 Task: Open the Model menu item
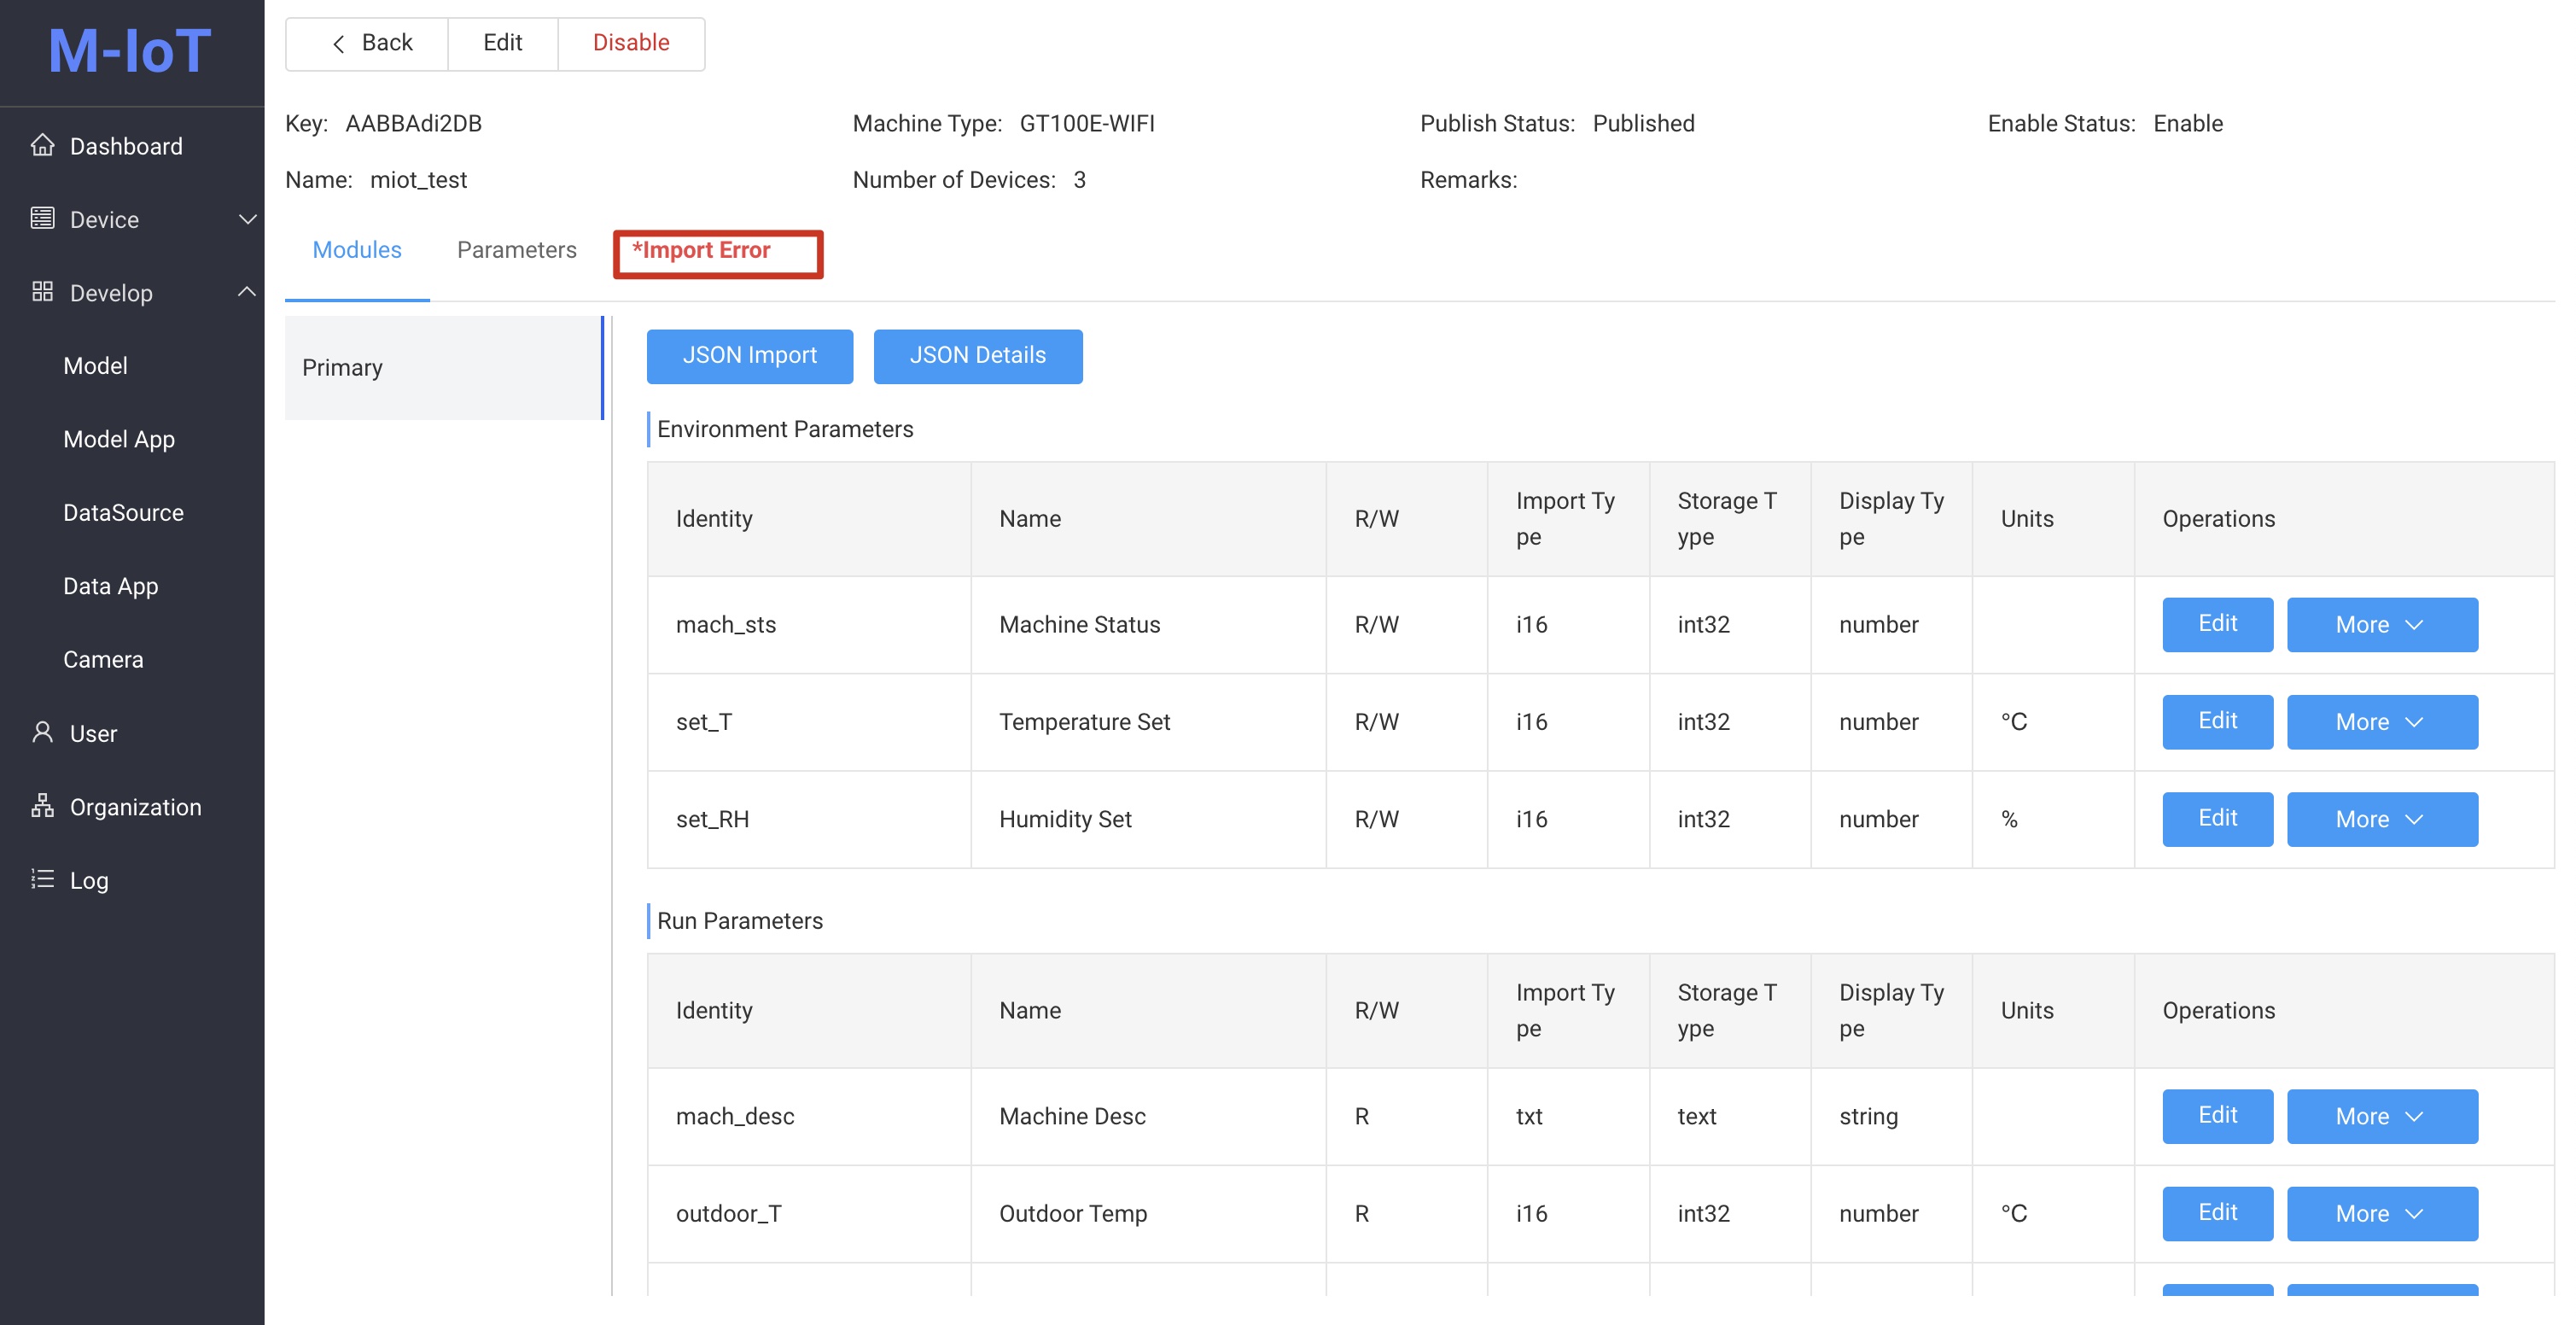95,365
